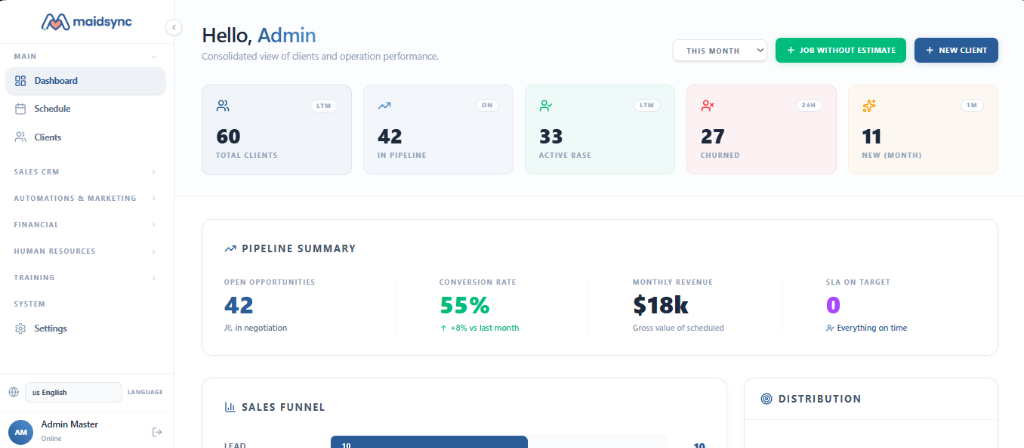Select the In Pipeline card
The width and height of the screenshot is (1024, 448).
coord(438,130)
